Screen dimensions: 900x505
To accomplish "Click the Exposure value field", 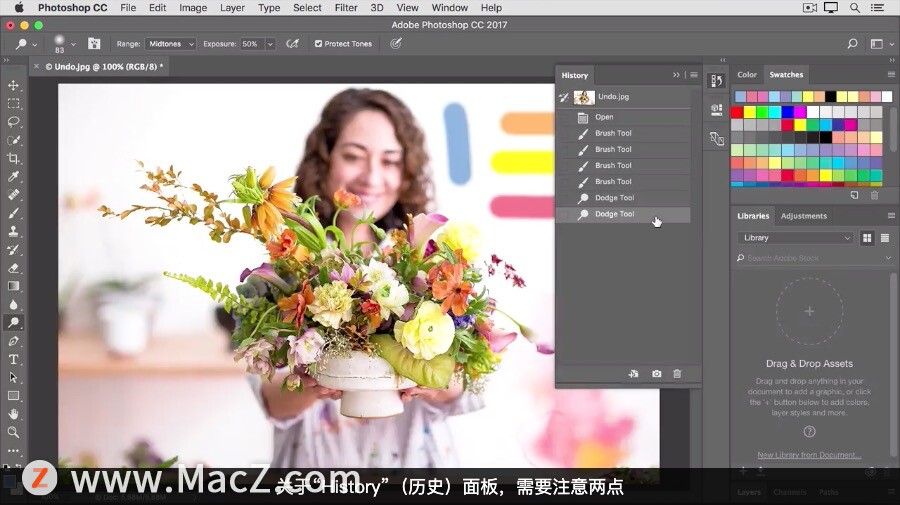I will click(x=252, y=44).
